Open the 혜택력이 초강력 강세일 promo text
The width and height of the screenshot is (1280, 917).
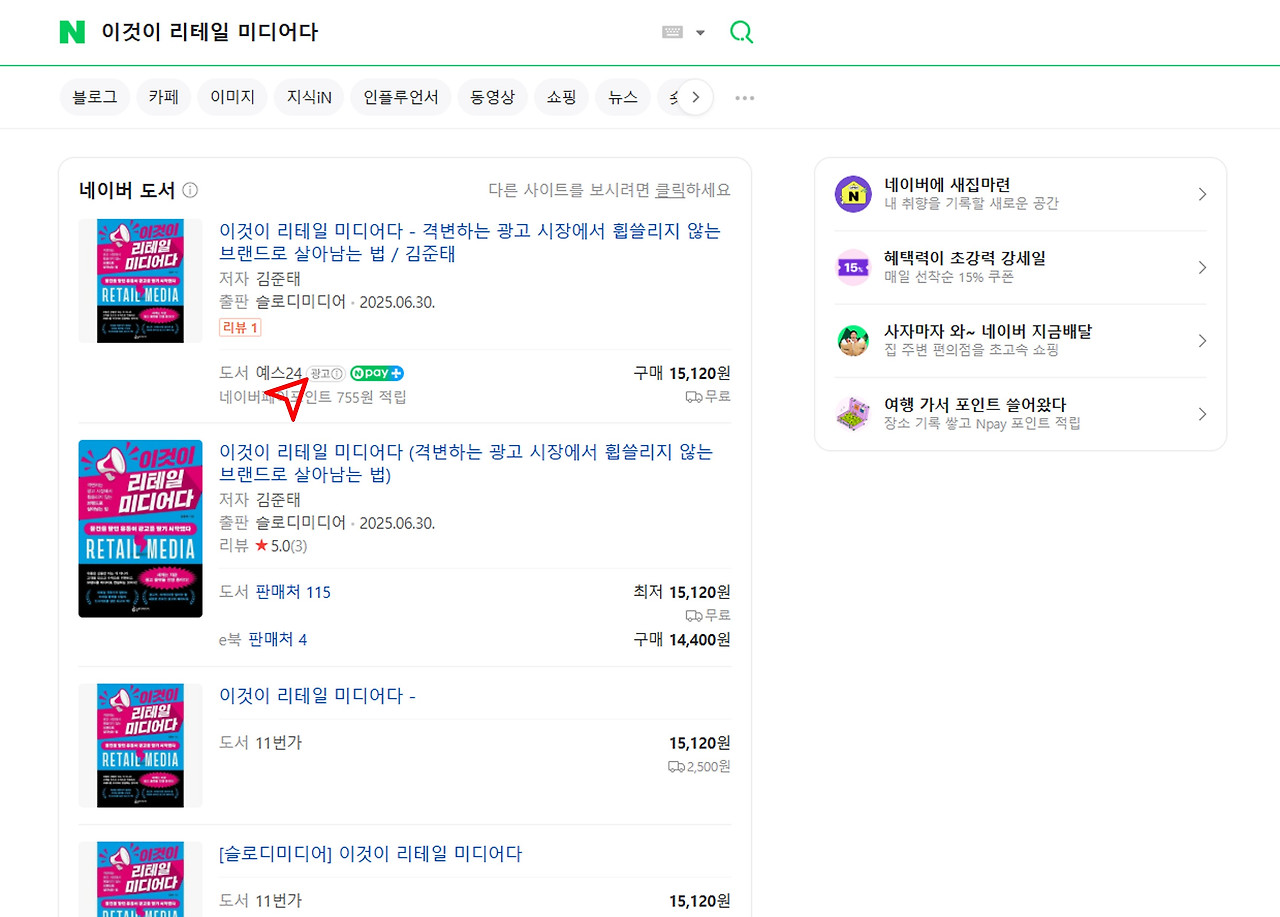point(965,267)
